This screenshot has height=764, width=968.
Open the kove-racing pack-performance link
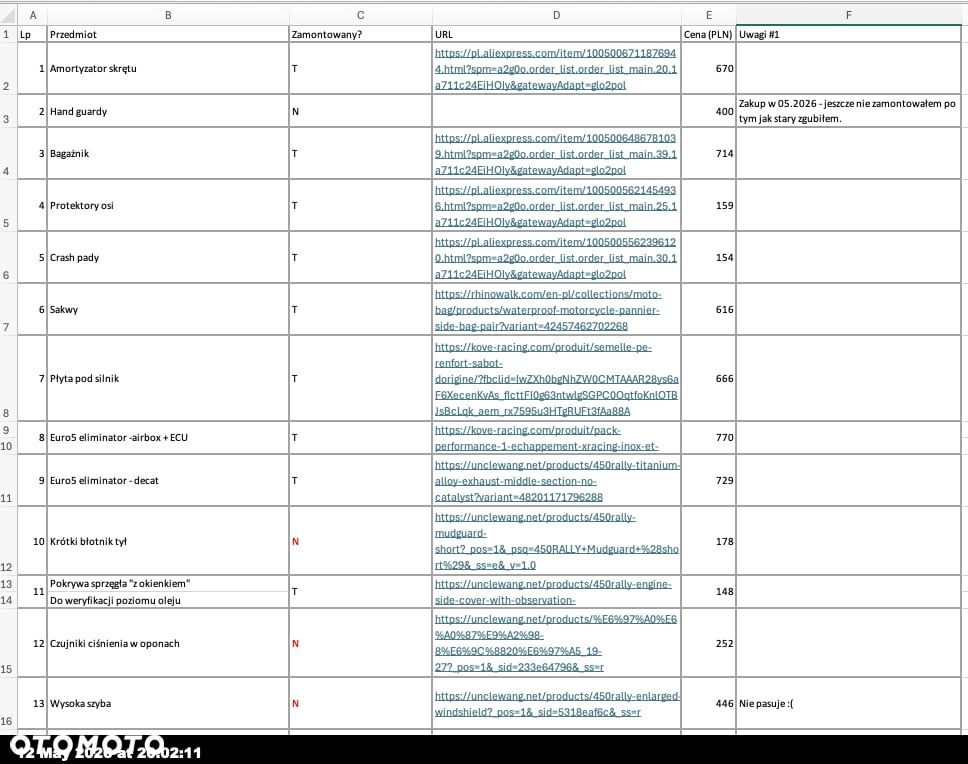(x=547, y=438)
